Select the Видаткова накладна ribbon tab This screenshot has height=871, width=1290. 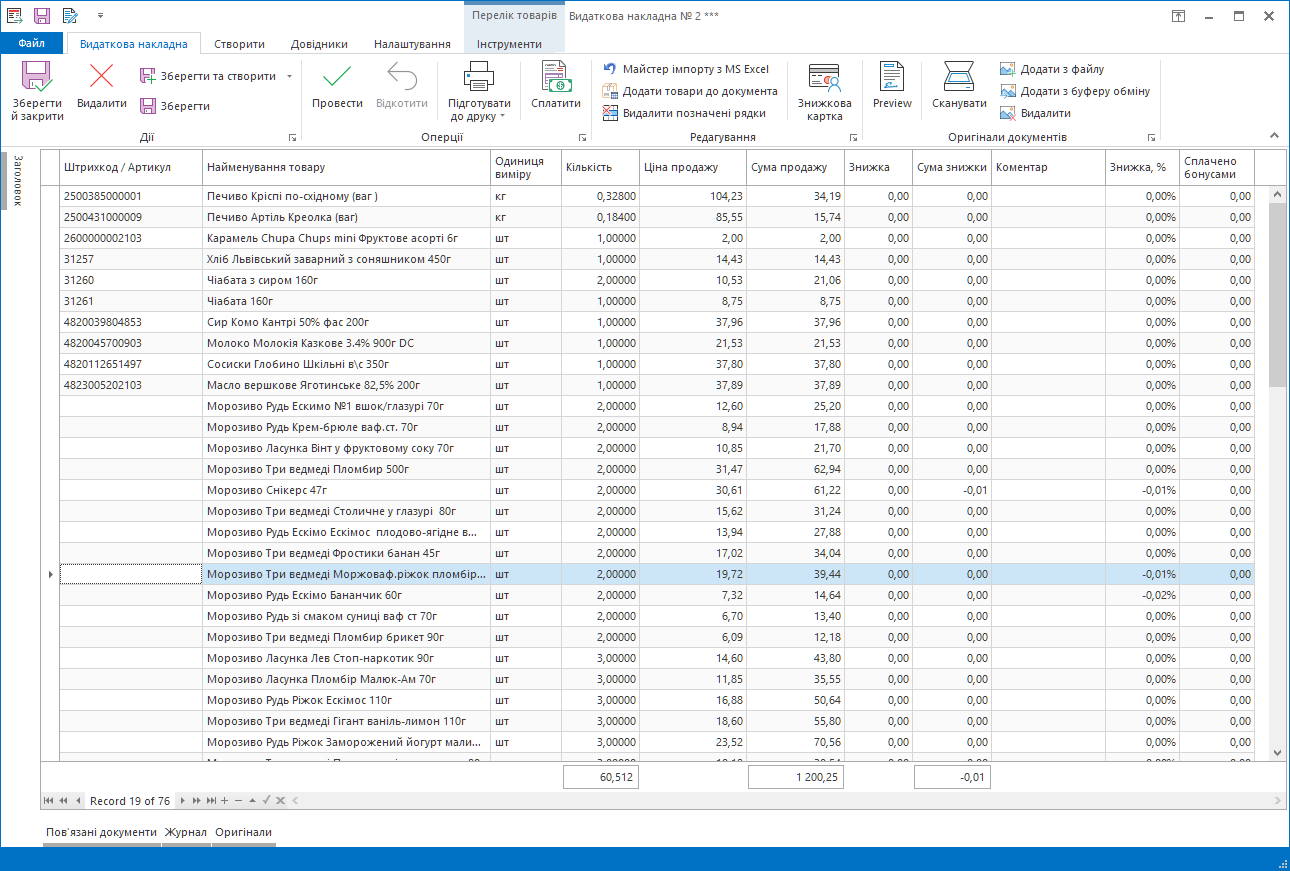(133, 44)
